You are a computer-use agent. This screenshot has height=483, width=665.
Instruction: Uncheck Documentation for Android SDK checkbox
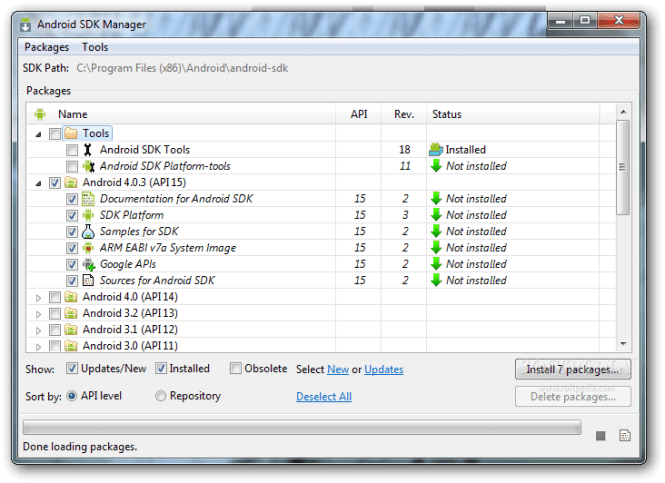click(x=72, y=199)
